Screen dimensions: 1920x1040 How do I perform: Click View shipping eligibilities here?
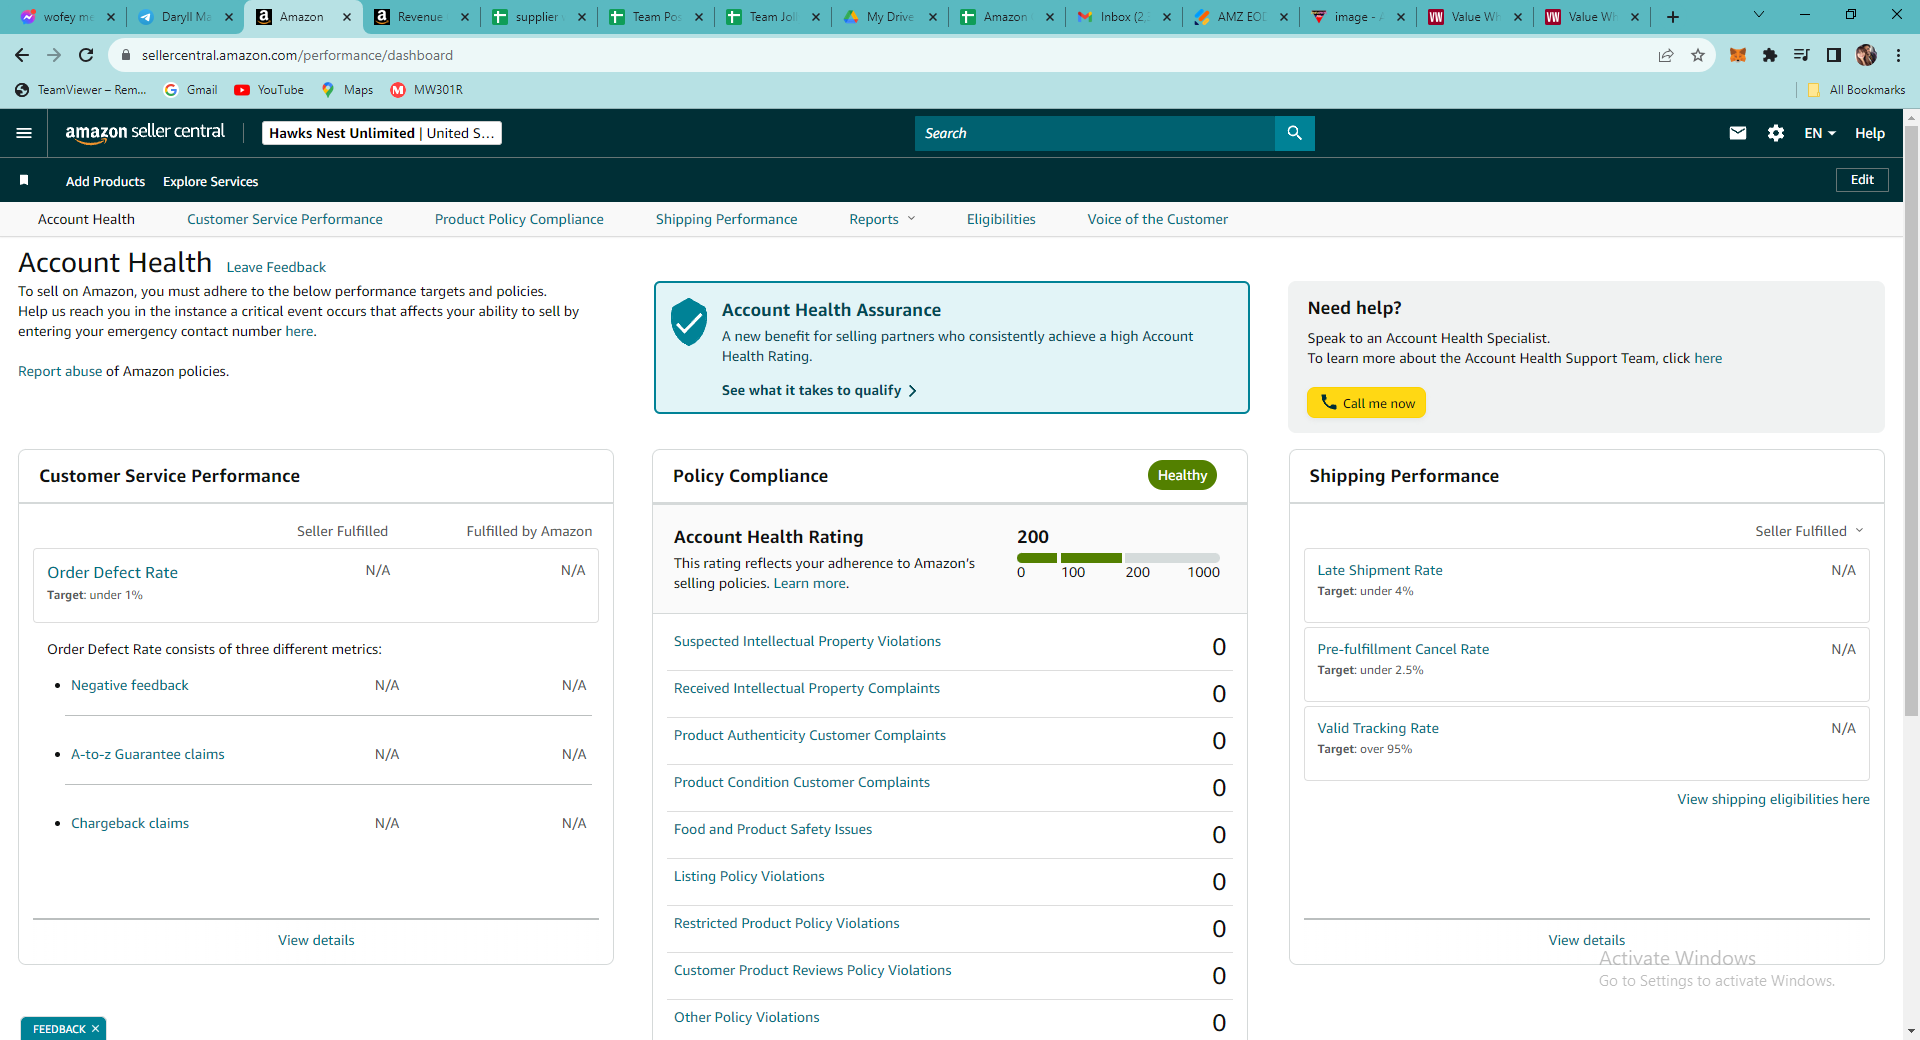point(1773,799)
